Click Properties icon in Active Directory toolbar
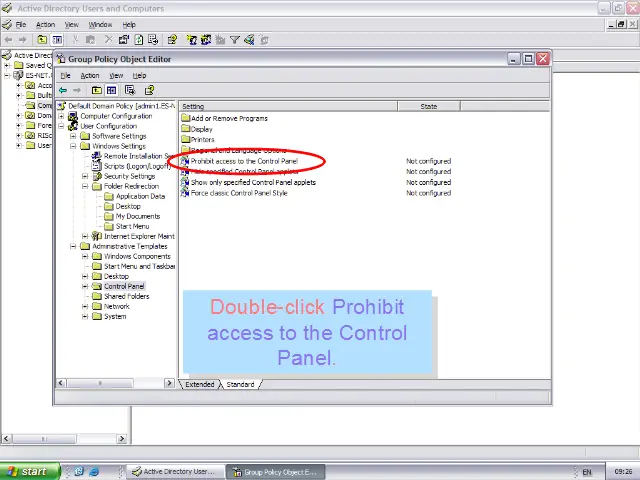 [124, 40]
